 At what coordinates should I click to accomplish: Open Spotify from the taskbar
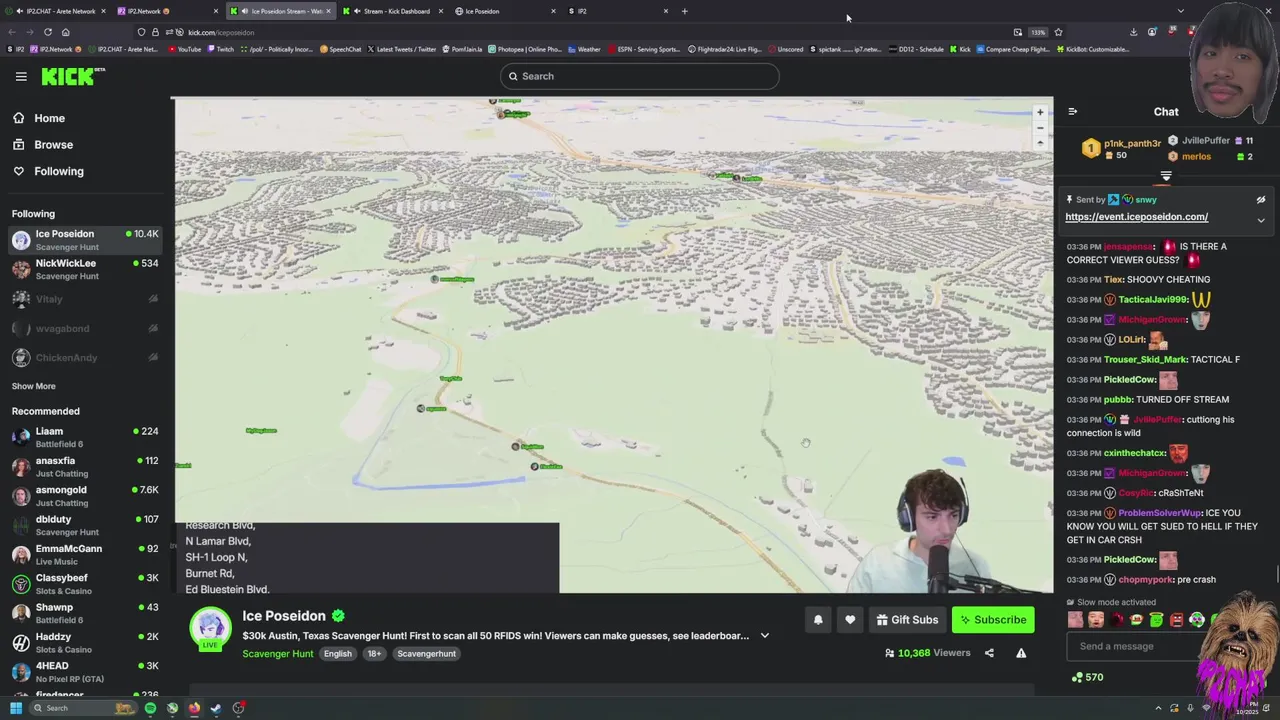coord(150,708)
